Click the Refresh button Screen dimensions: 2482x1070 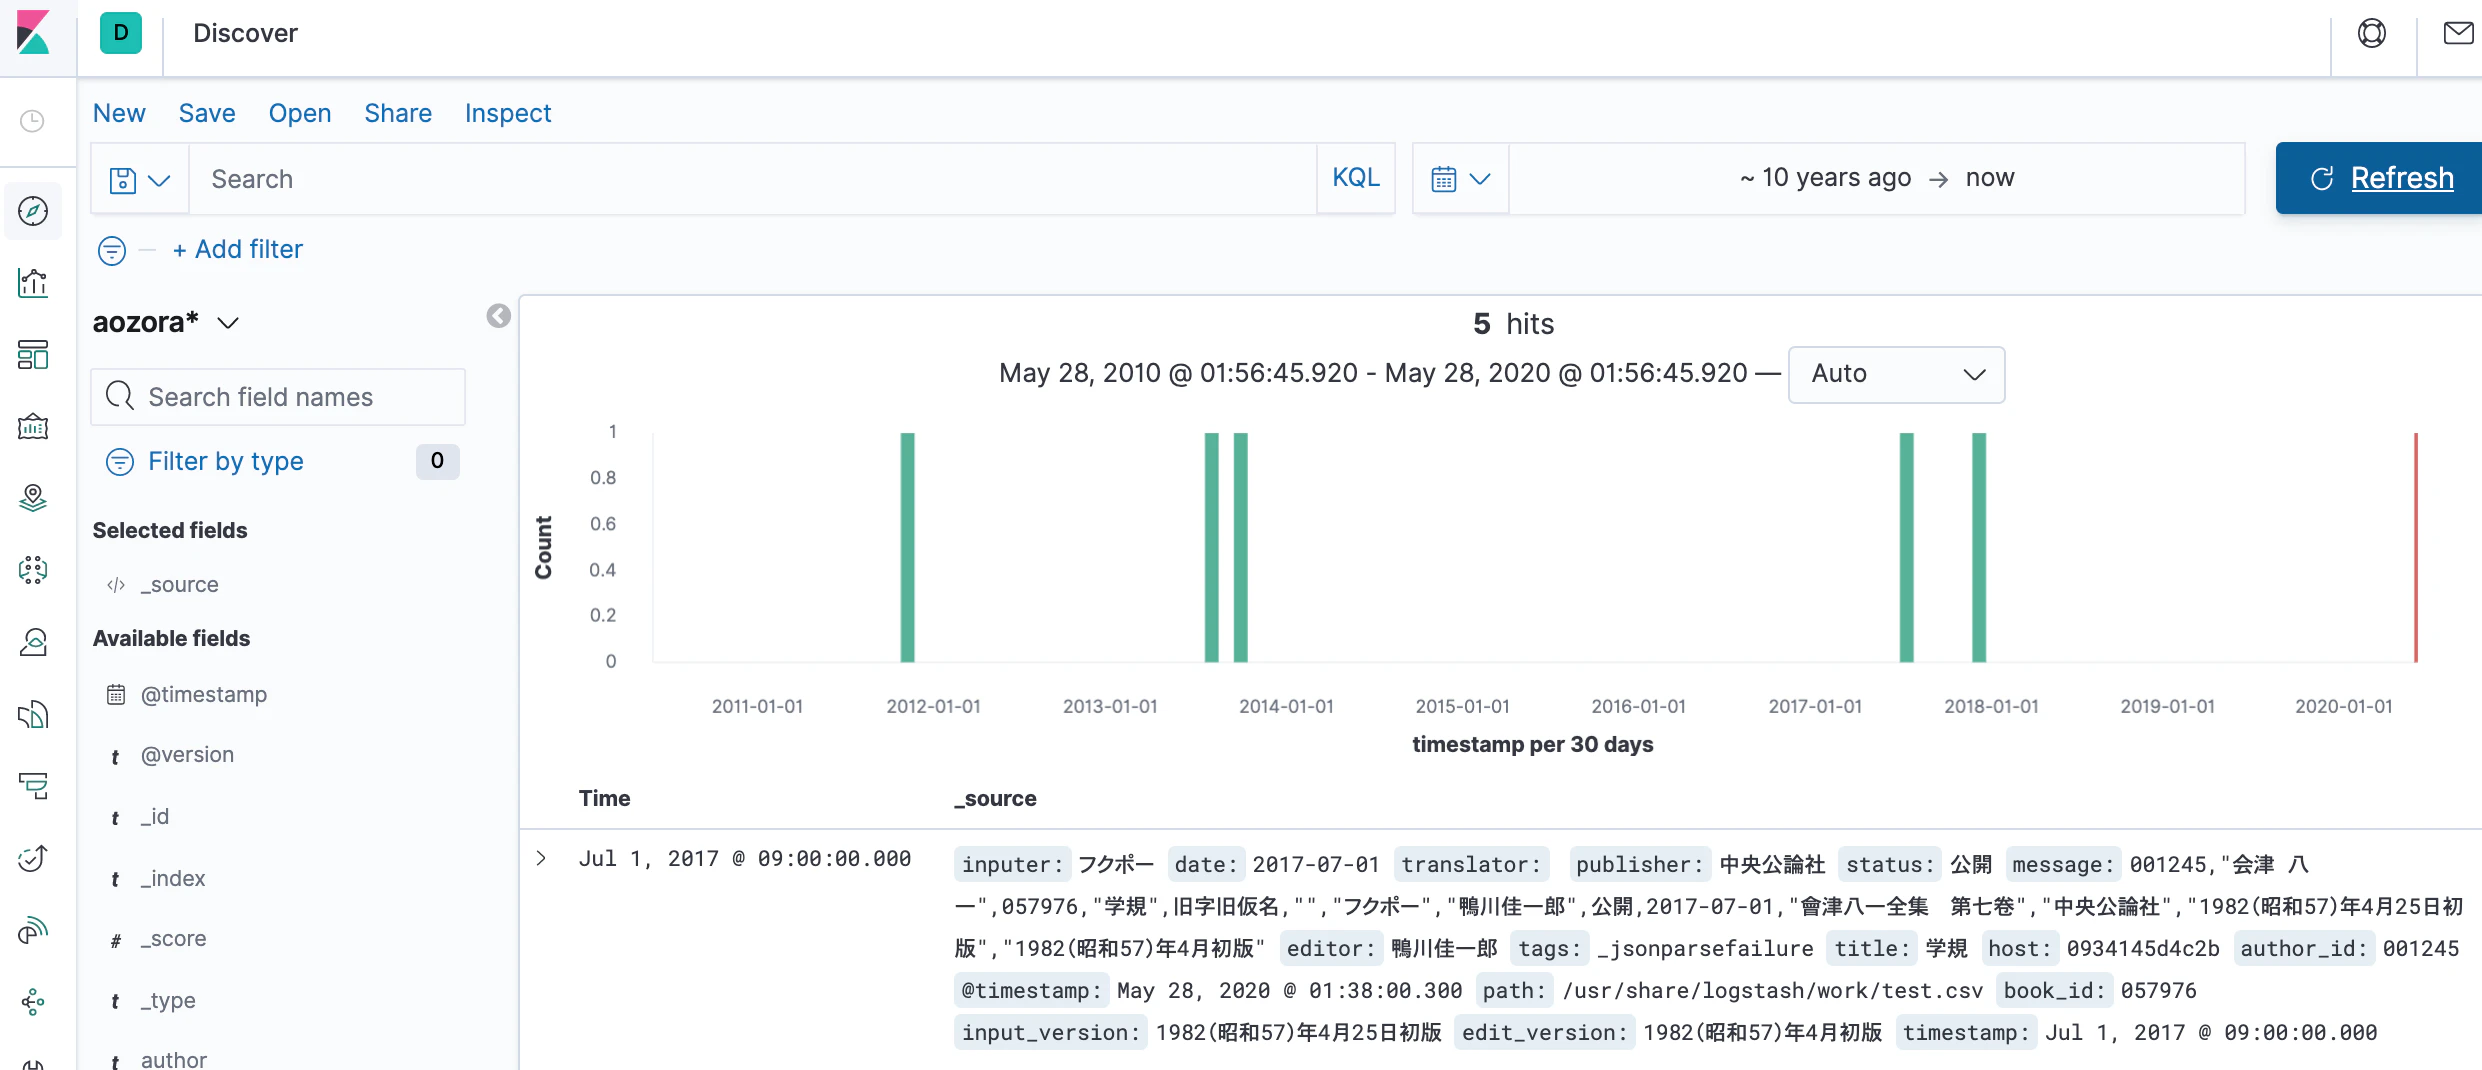[x=2380, y=178]
